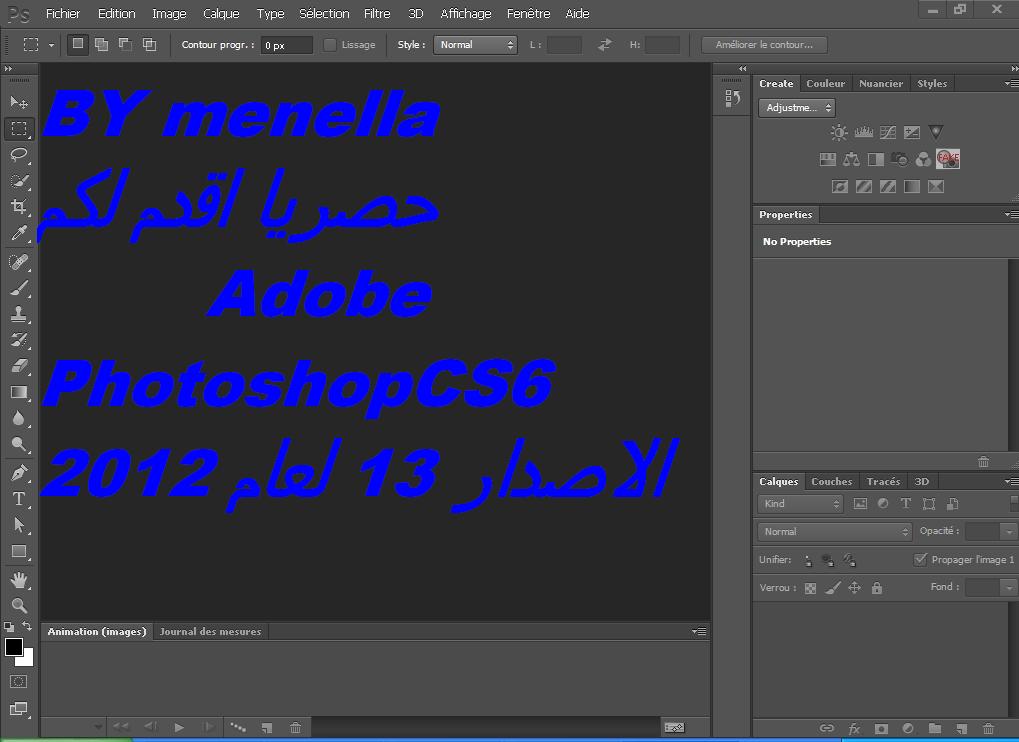
Task: Add a Channel Mixer adjustment
Action: point(923,159)
